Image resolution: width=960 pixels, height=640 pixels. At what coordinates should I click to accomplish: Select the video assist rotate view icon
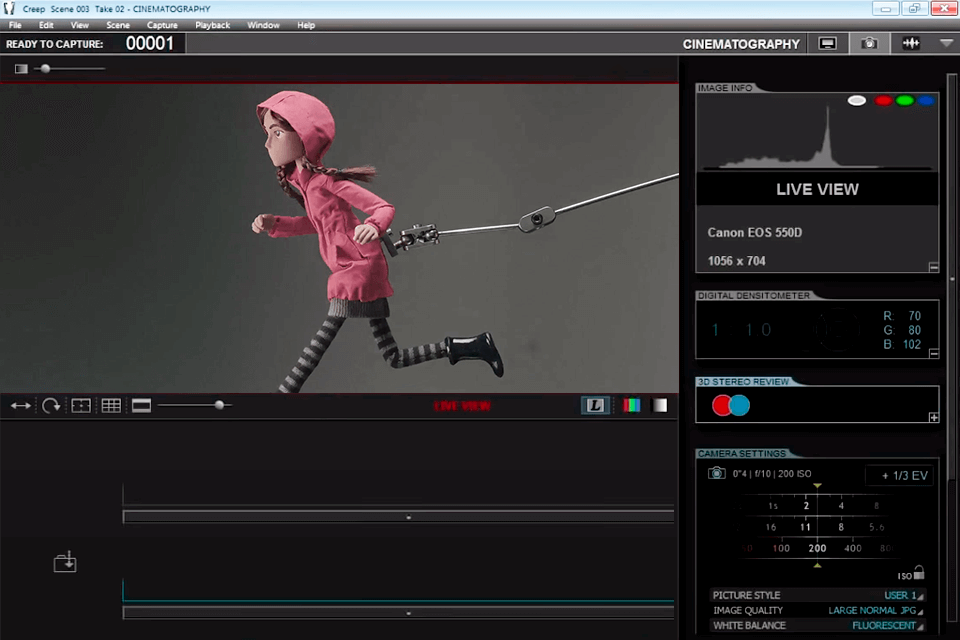(51, 405)
